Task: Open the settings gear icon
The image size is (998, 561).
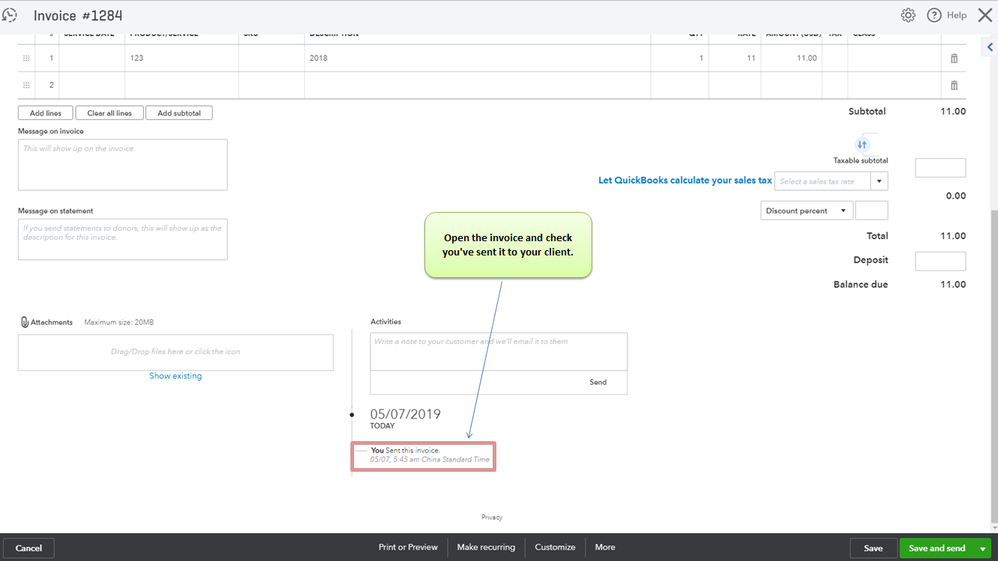Action: tap(908, 15)
